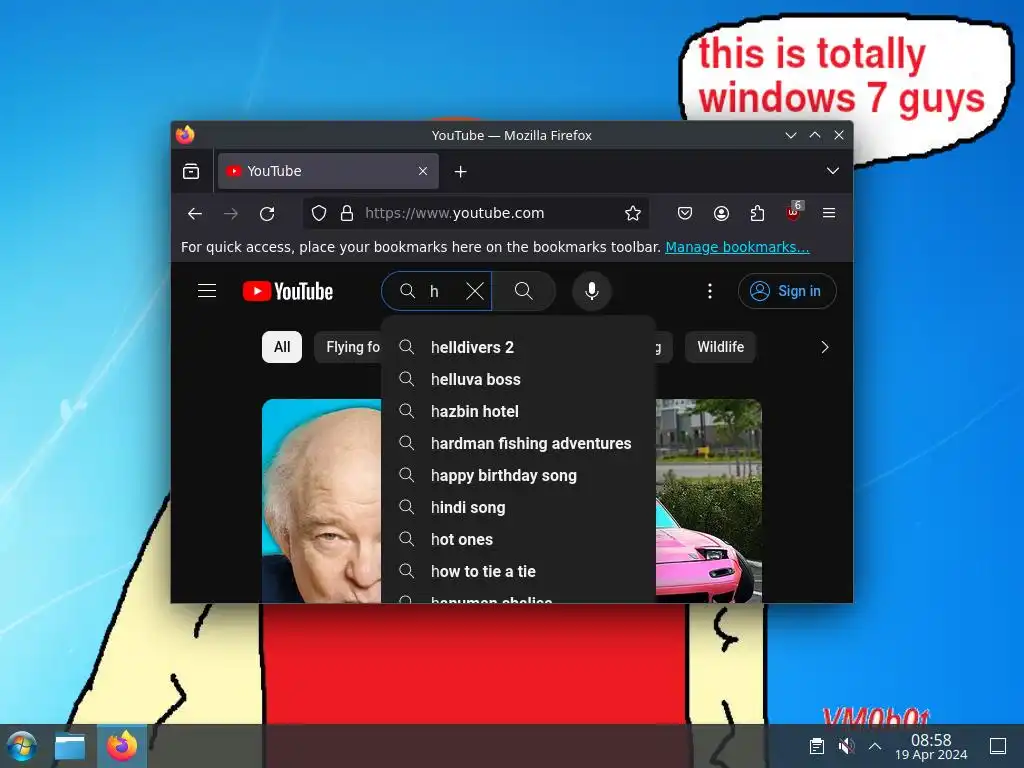This screenshot has height=768, width=1024.
Task: Close the YouTube tab
Action: point(423,171)
